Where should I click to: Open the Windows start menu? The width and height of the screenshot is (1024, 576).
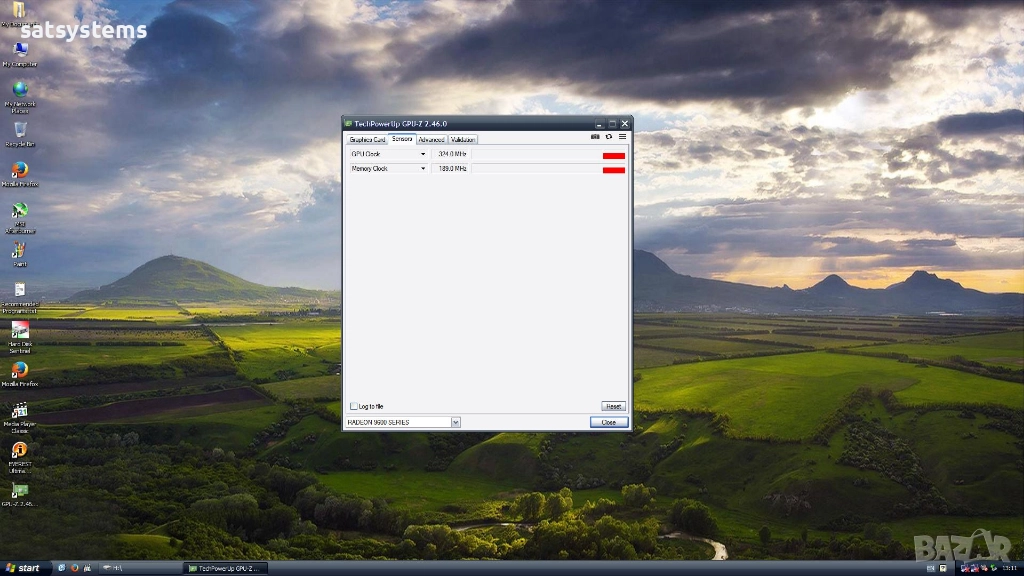[23, 568]
